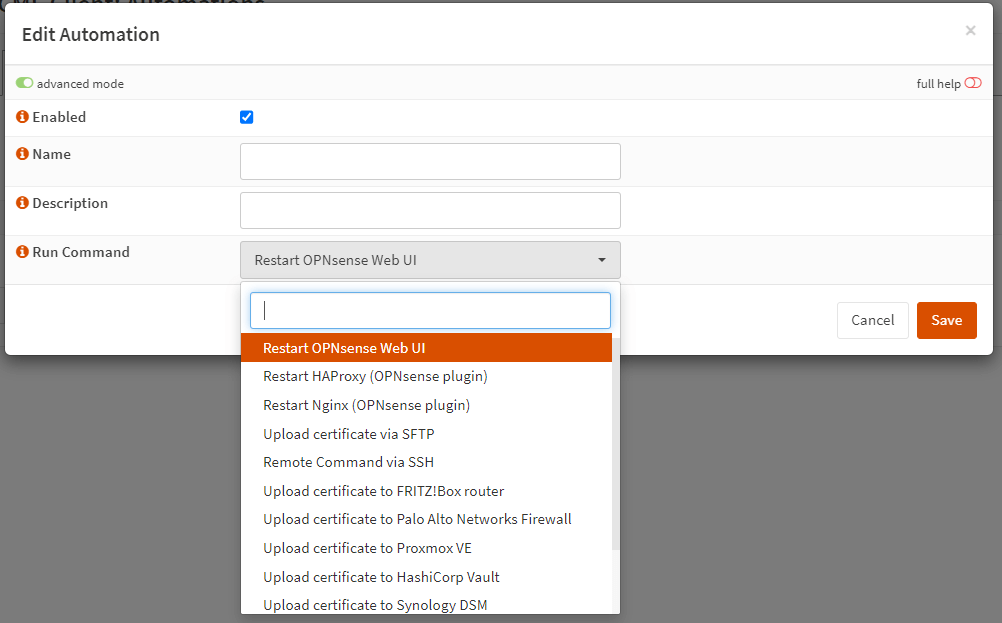Click the info icon beside Description
1002x623 pixels.
coord(22,203)
